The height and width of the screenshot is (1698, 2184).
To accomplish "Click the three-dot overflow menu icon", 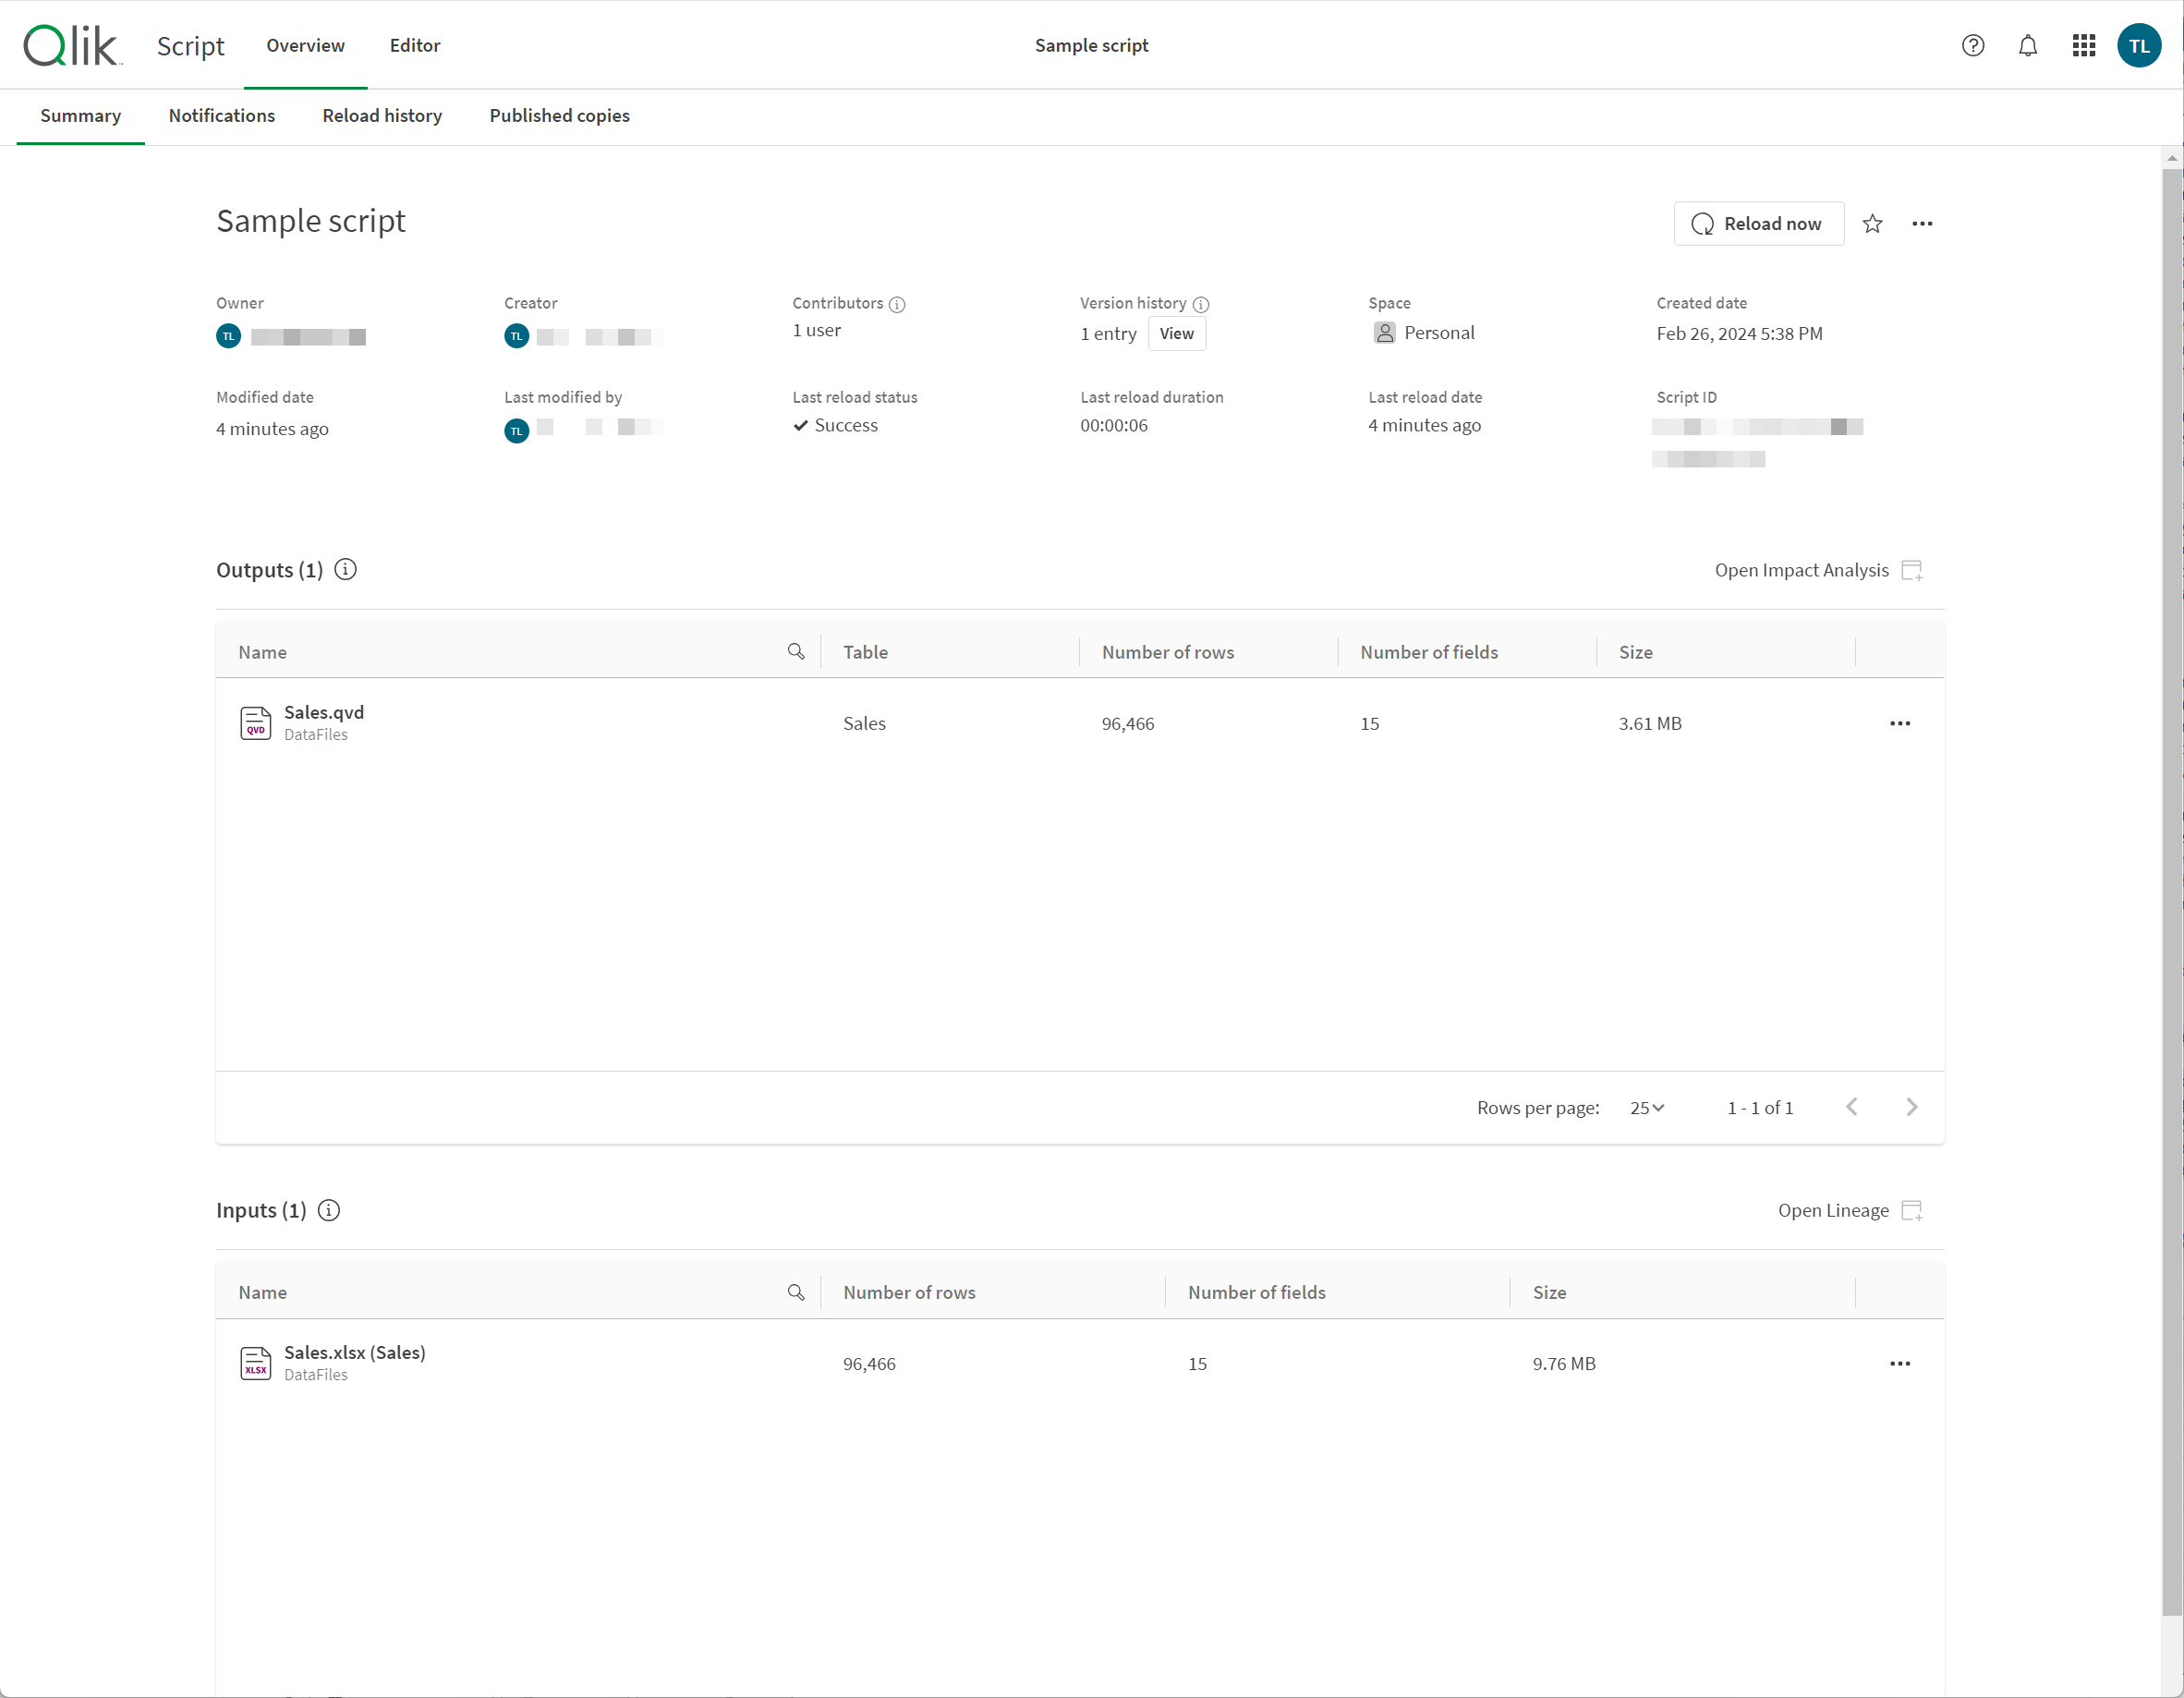I will pyautogui.click(x=1923, y=222).
